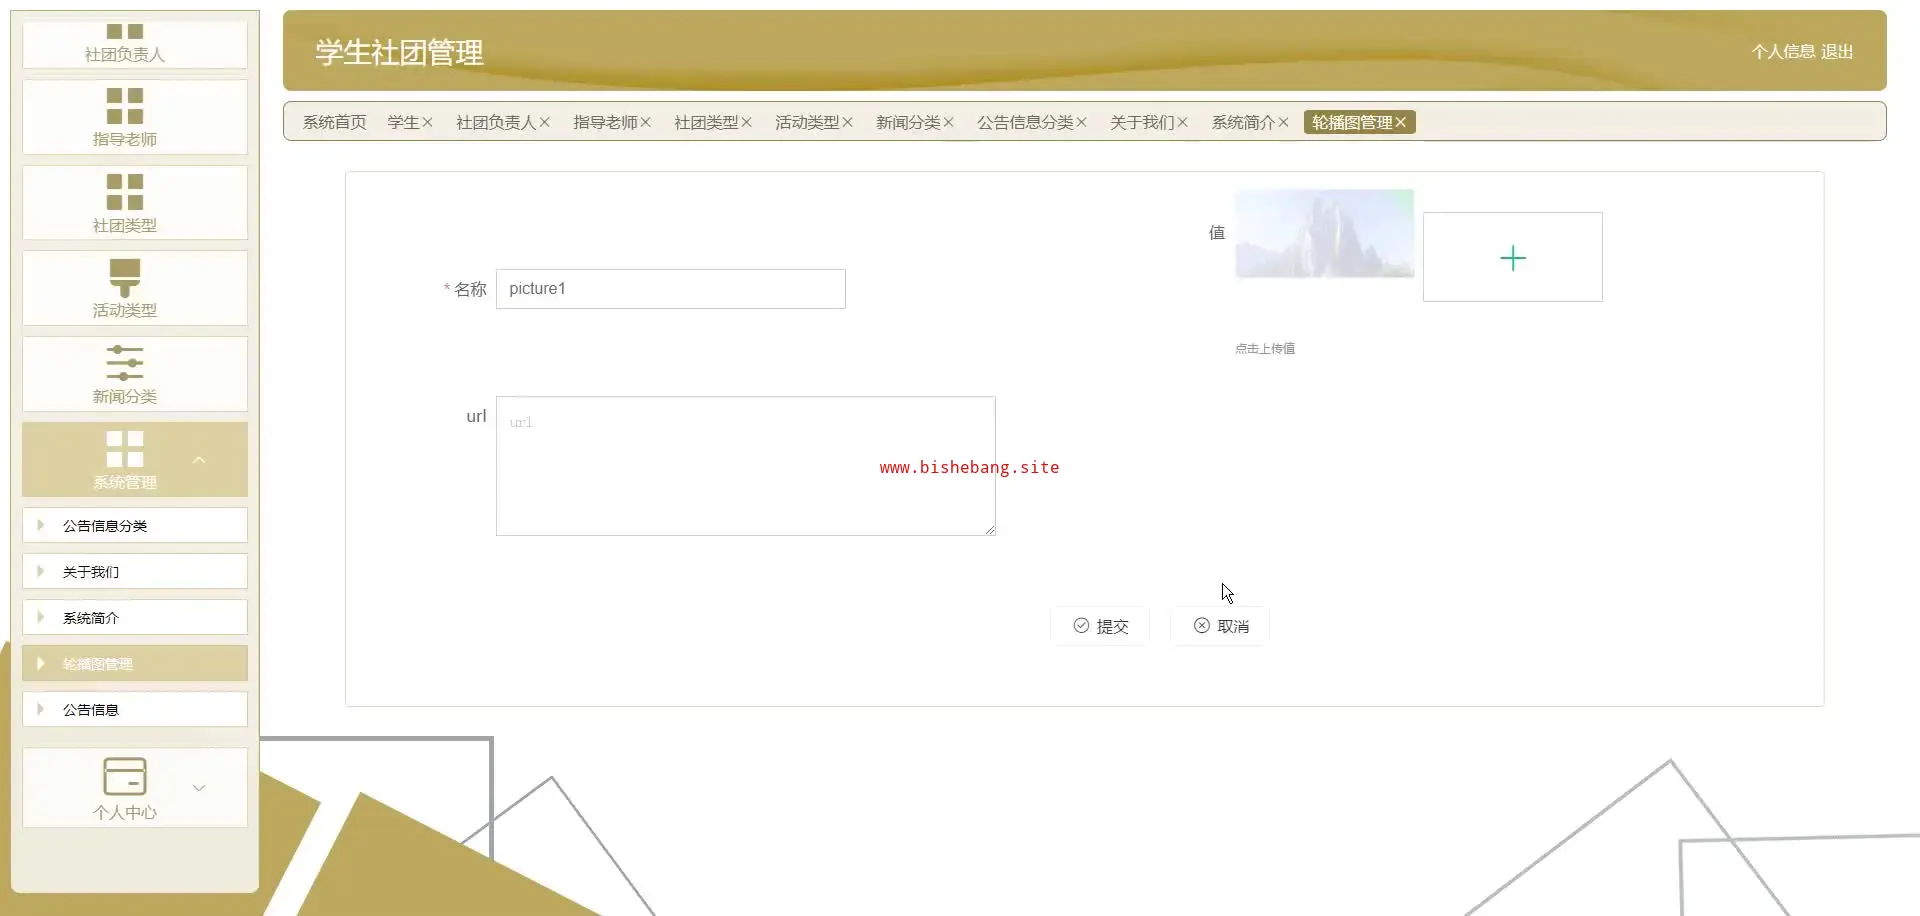The height and width of the screenshot is (916, 1920).
Task: Click the 新闻分类 sliders icon
Action: tap(125, 363)
